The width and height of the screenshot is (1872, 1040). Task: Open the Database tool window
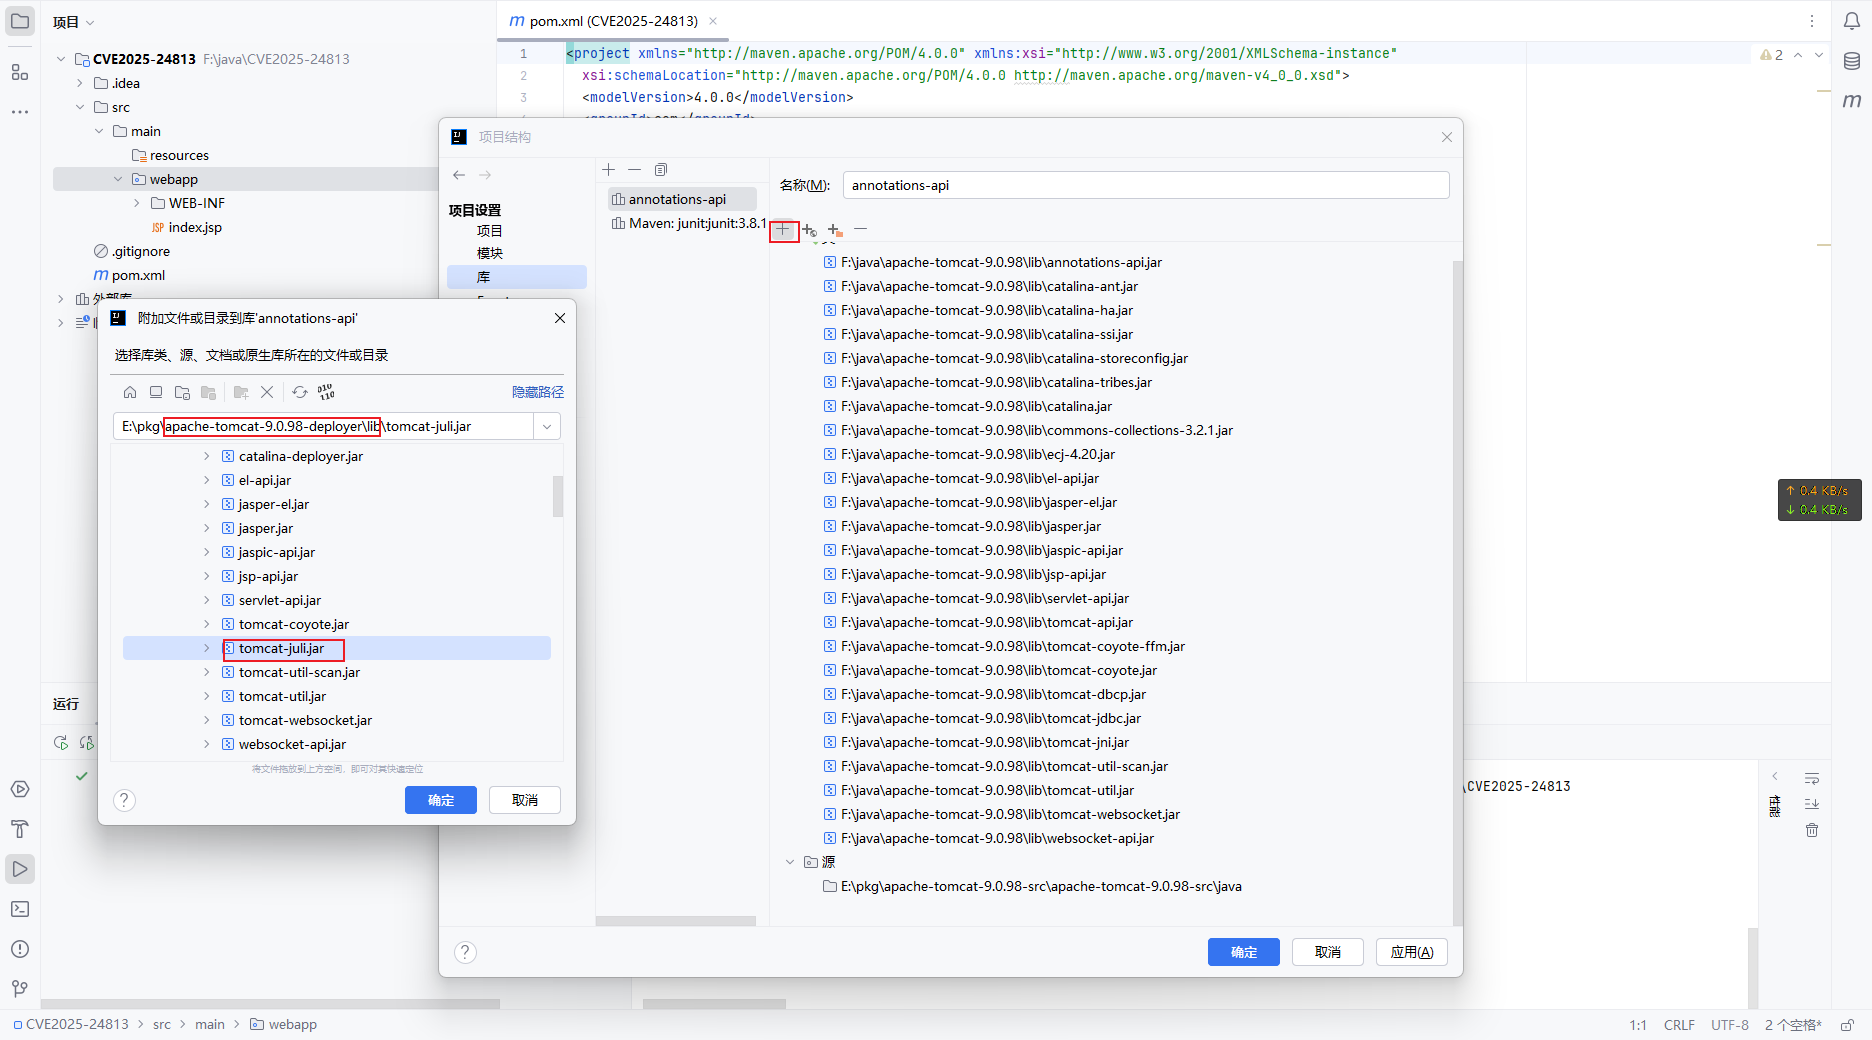tap(1852, 61)
